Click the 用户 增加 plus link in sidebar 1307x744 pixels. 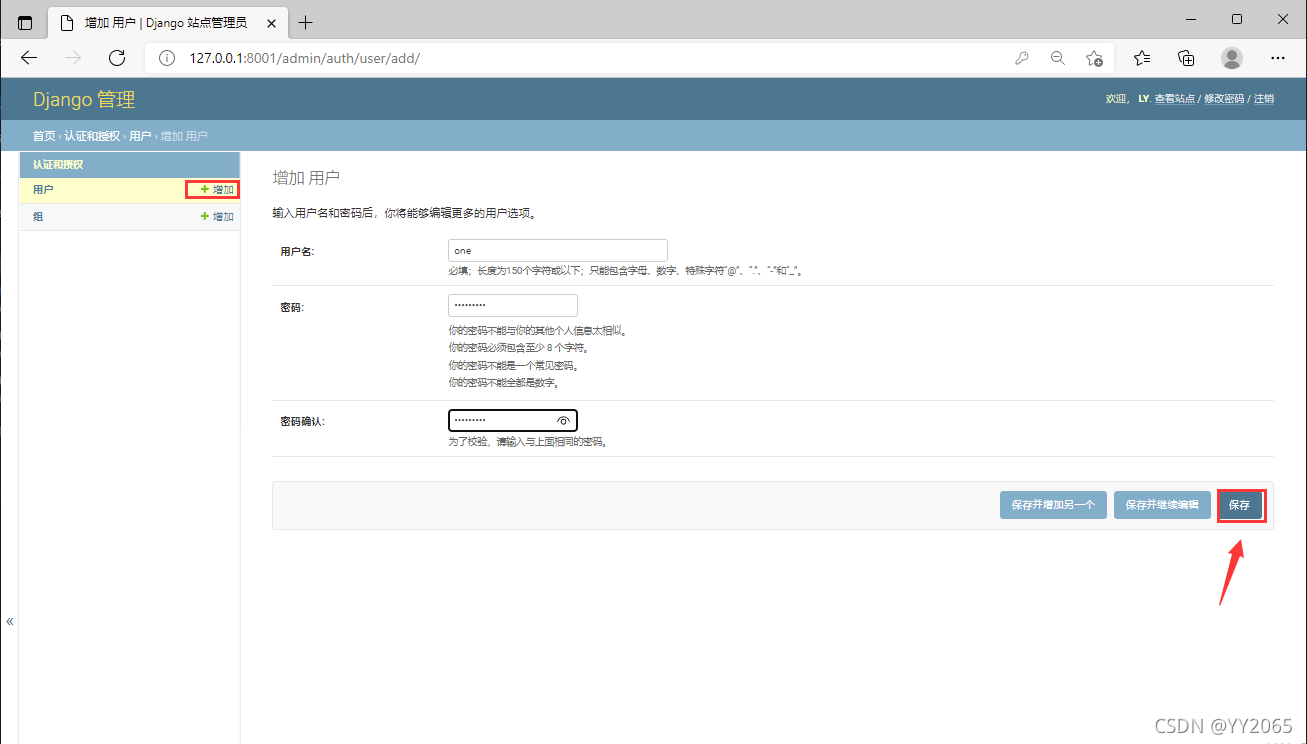tap(217, 189)
